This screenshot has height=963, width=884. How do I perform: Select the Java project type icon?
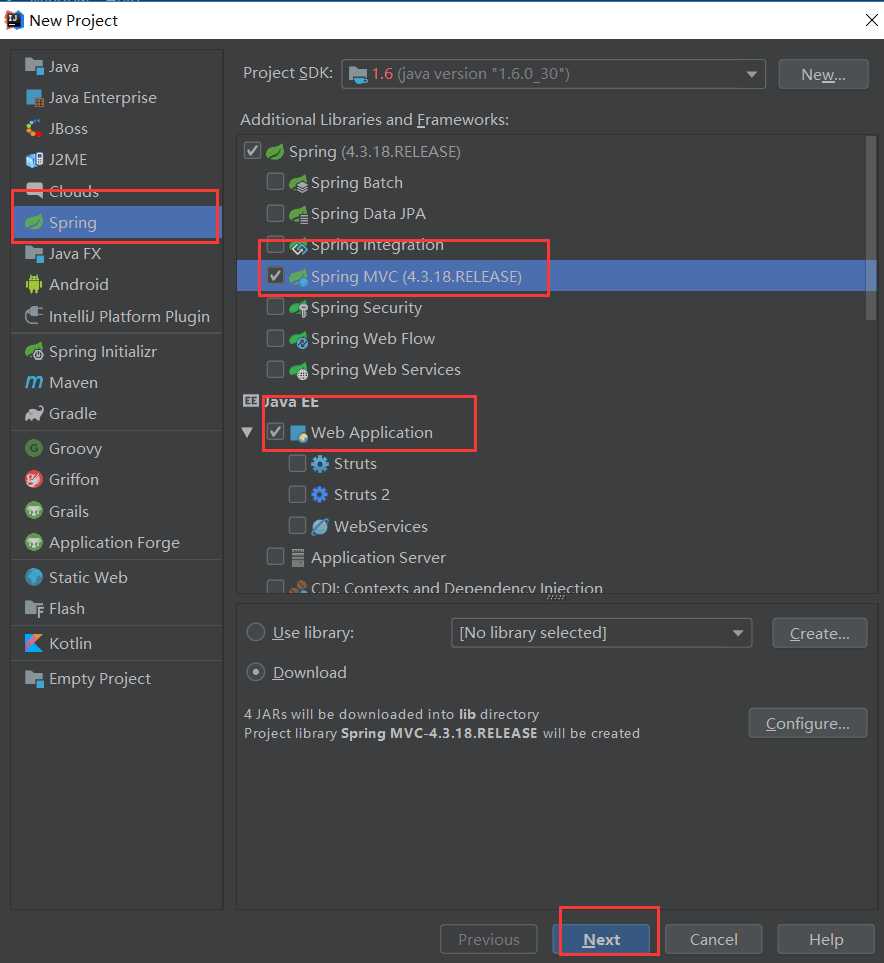pyautogui.click(x=34, y=66)
